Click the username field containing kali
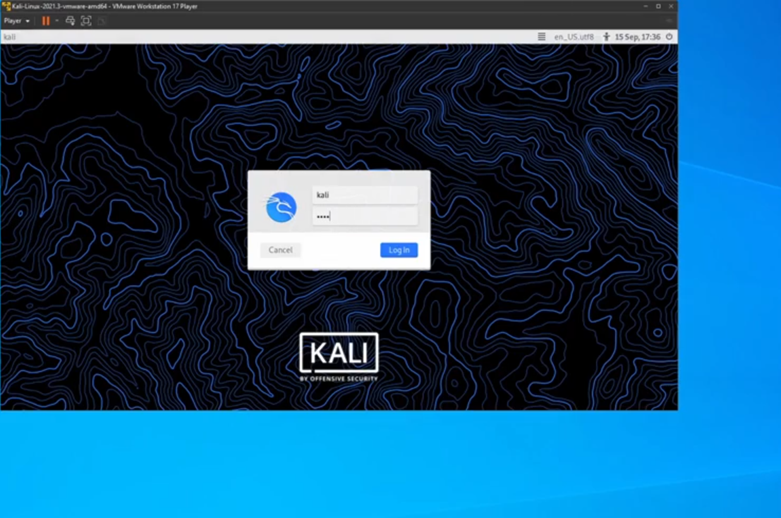This screenshot has width=781, height=518. click(x=365, y=195)
